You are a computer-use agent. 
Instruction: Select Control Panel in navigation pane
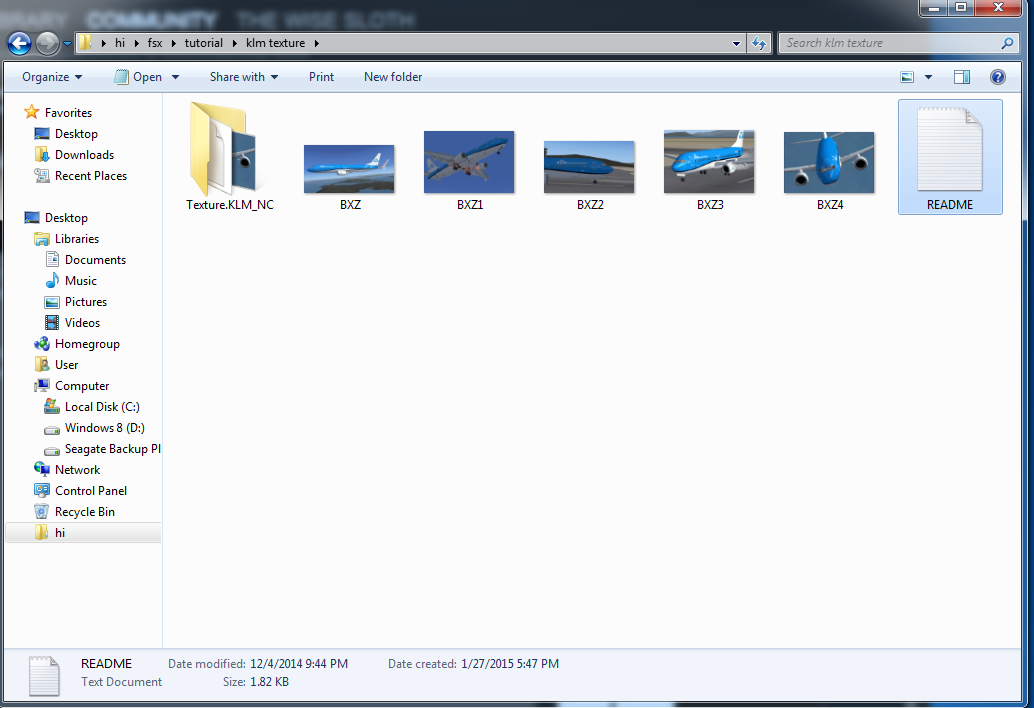tap(90, 490)
